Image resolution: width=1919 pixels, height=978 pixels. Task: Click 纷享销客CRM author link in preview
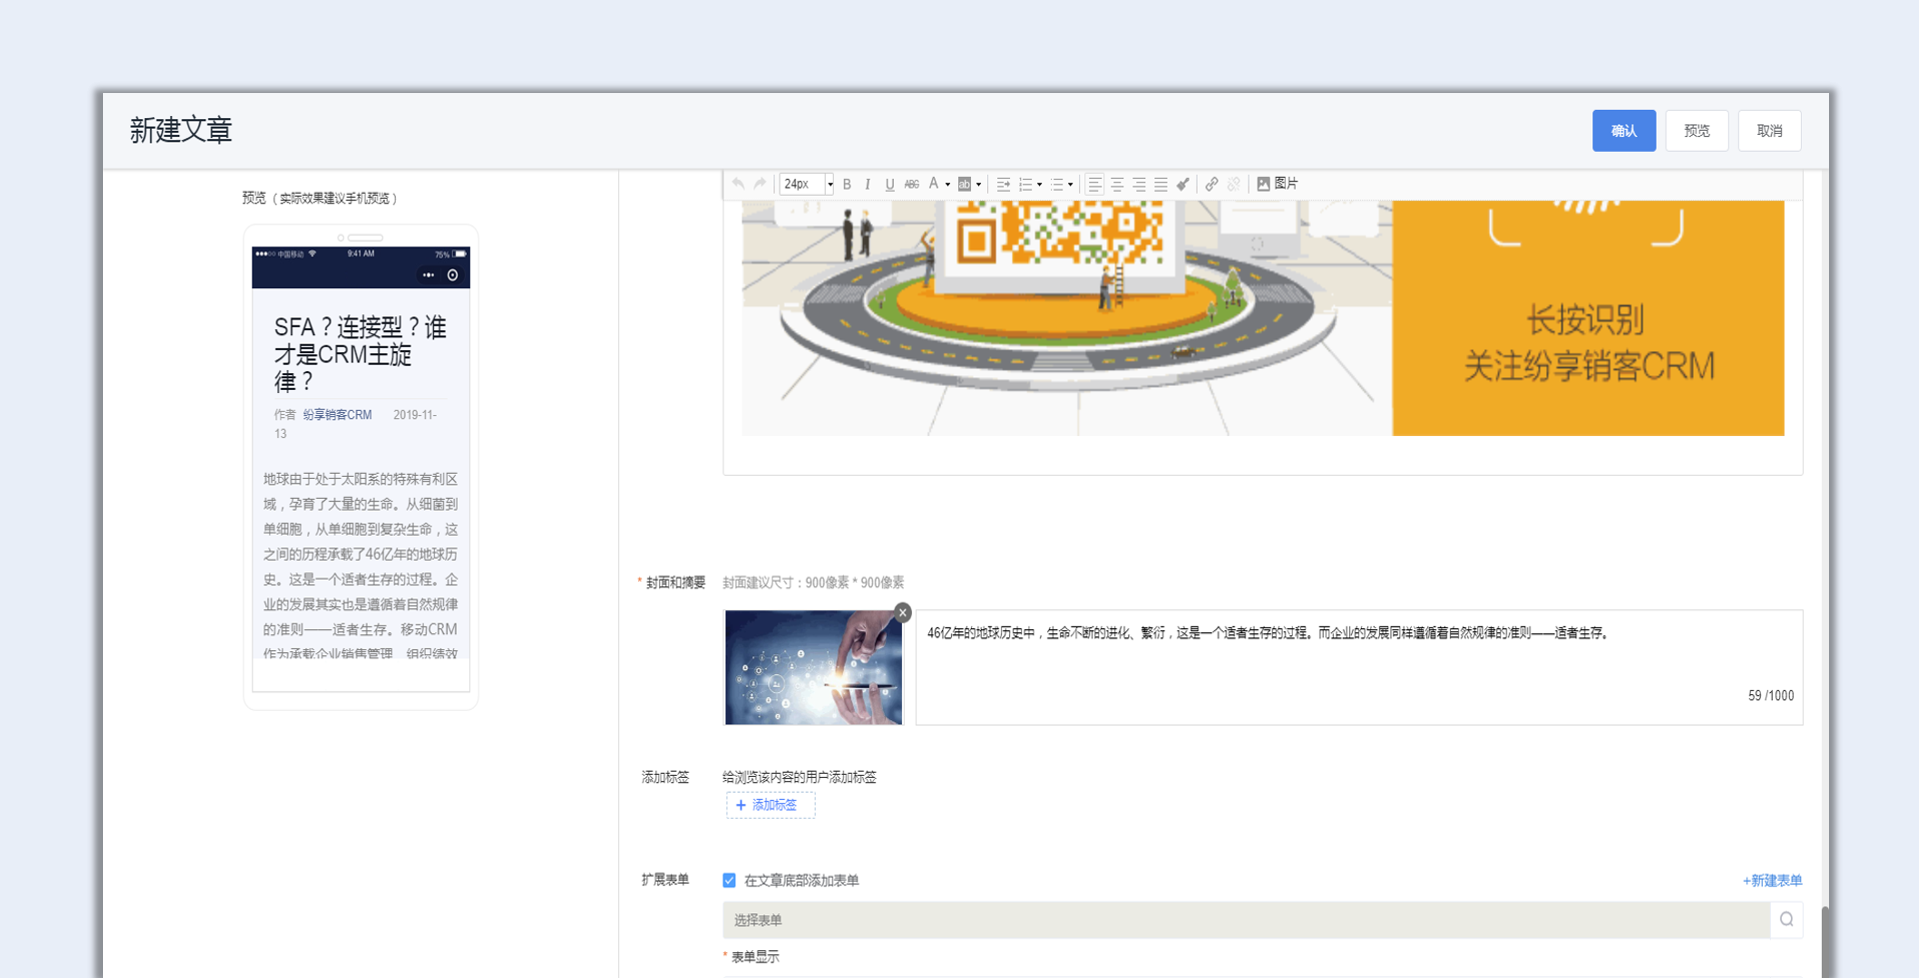click(337, 415)
